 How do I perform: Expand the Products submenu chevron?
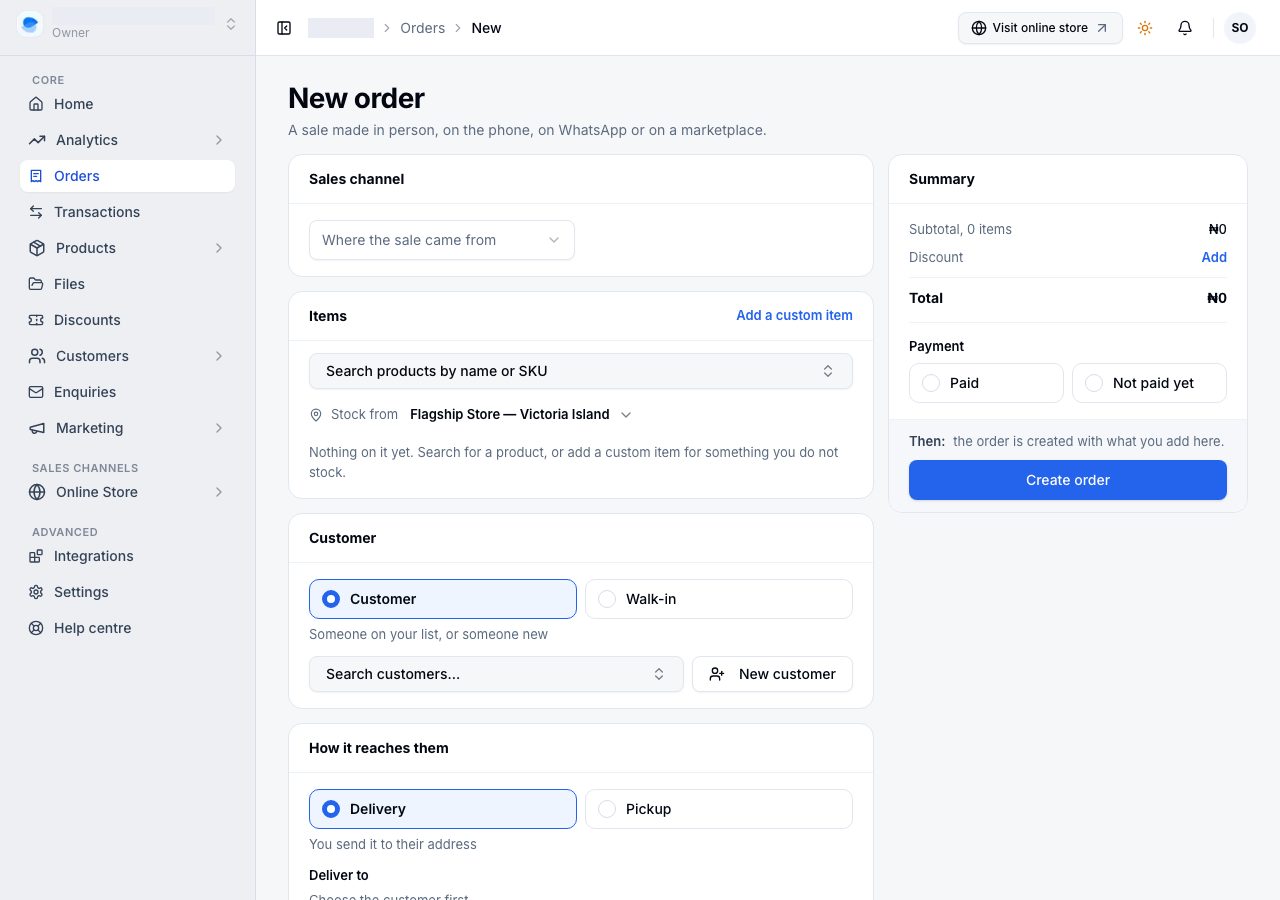219,248
